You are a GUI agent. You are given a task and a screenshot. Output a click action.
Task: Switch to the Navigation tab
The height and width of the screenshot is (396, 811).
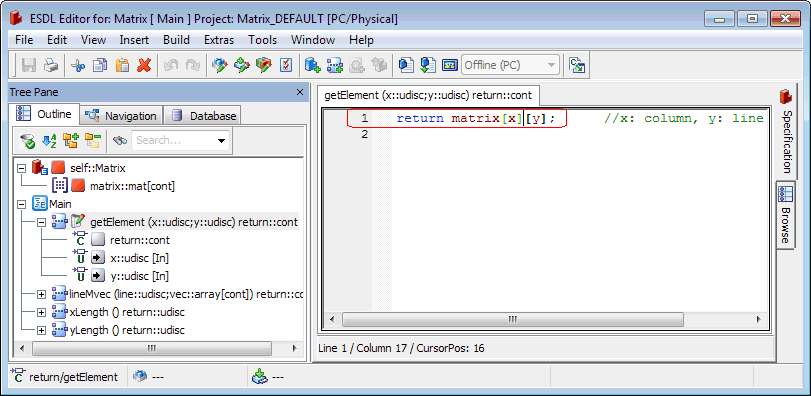coord(122,116)
